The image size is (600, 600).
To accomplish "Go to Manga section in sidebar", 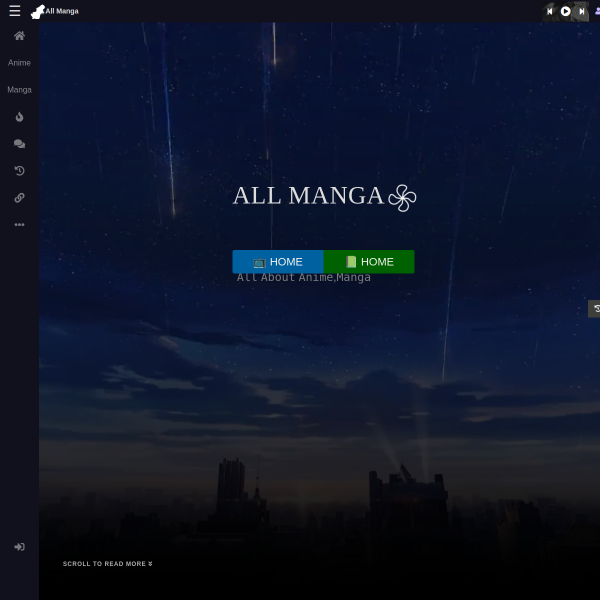I will 19,90.
